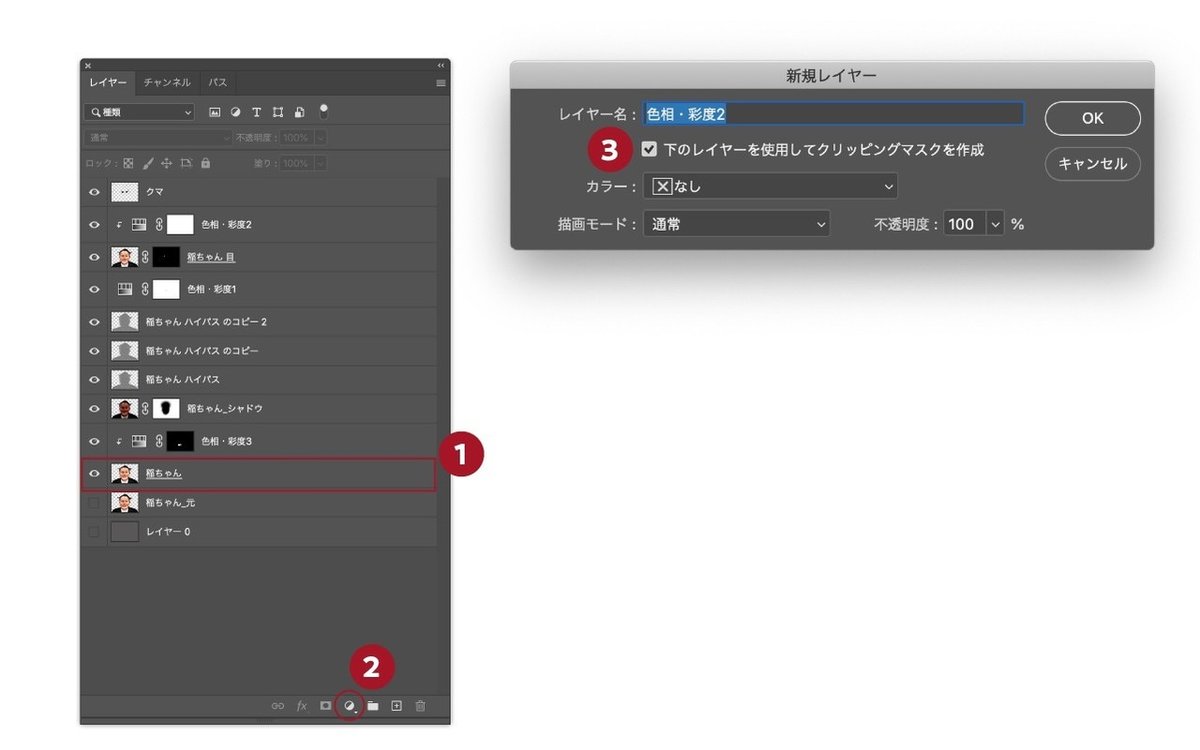1200x750 pixels.
Task: Adjust the 不透明度 value stepper
Action: coord(996,223)
